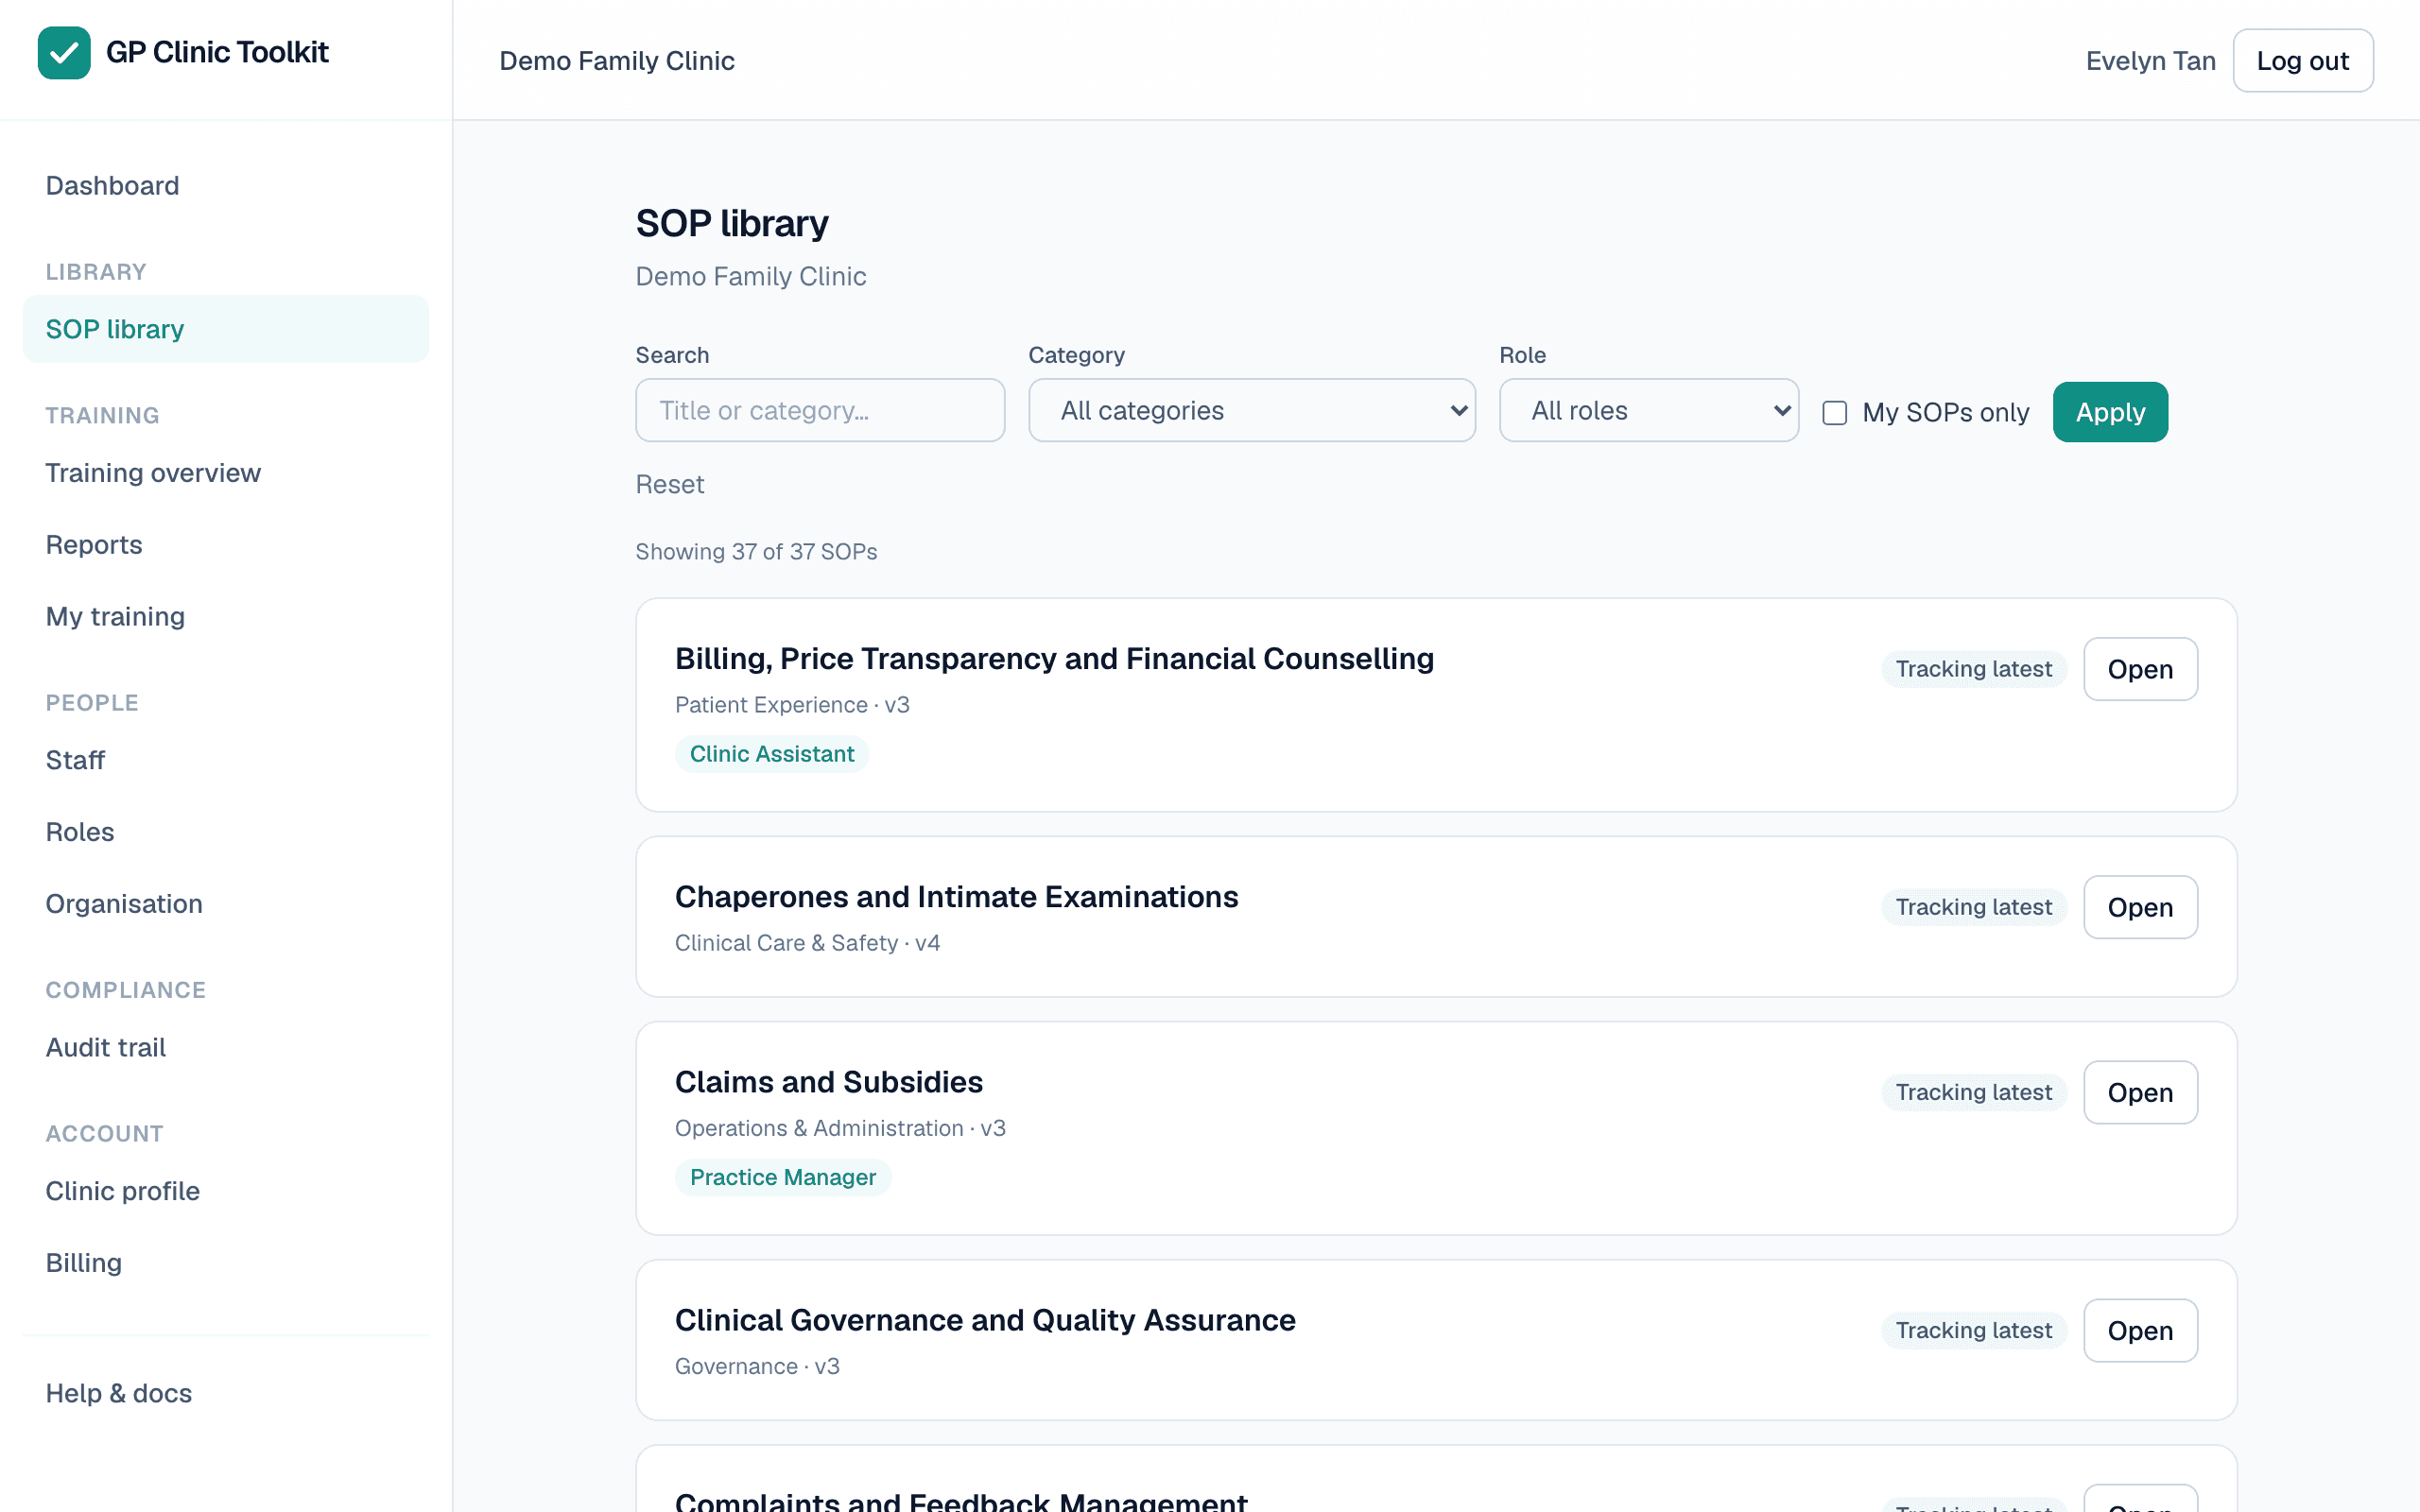
Task: Open Clinic profile page
Action: pyautogui.click(x=226, y=1191)
